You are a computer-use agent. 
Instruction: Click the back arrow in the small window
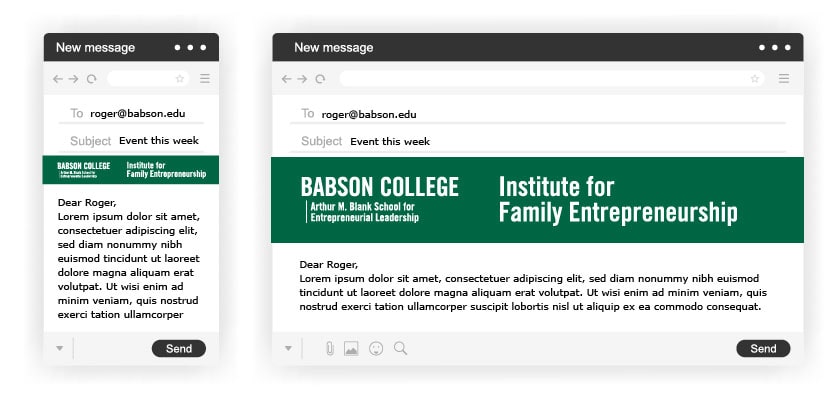pyautogui.click(x=58, y=79)
